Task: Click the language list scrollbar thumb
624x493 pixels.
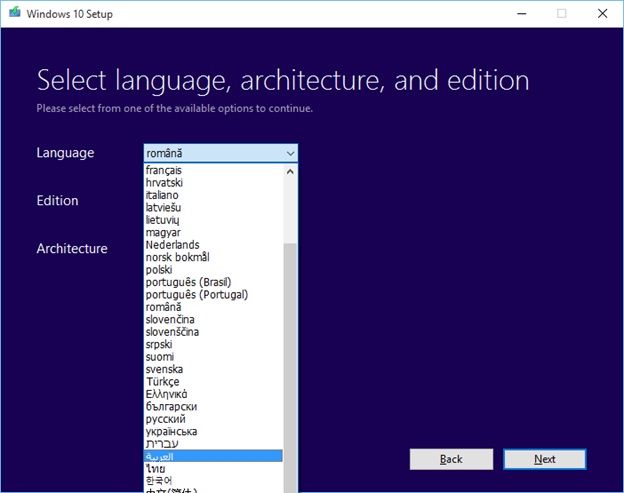Action: (x=290, y=368)
